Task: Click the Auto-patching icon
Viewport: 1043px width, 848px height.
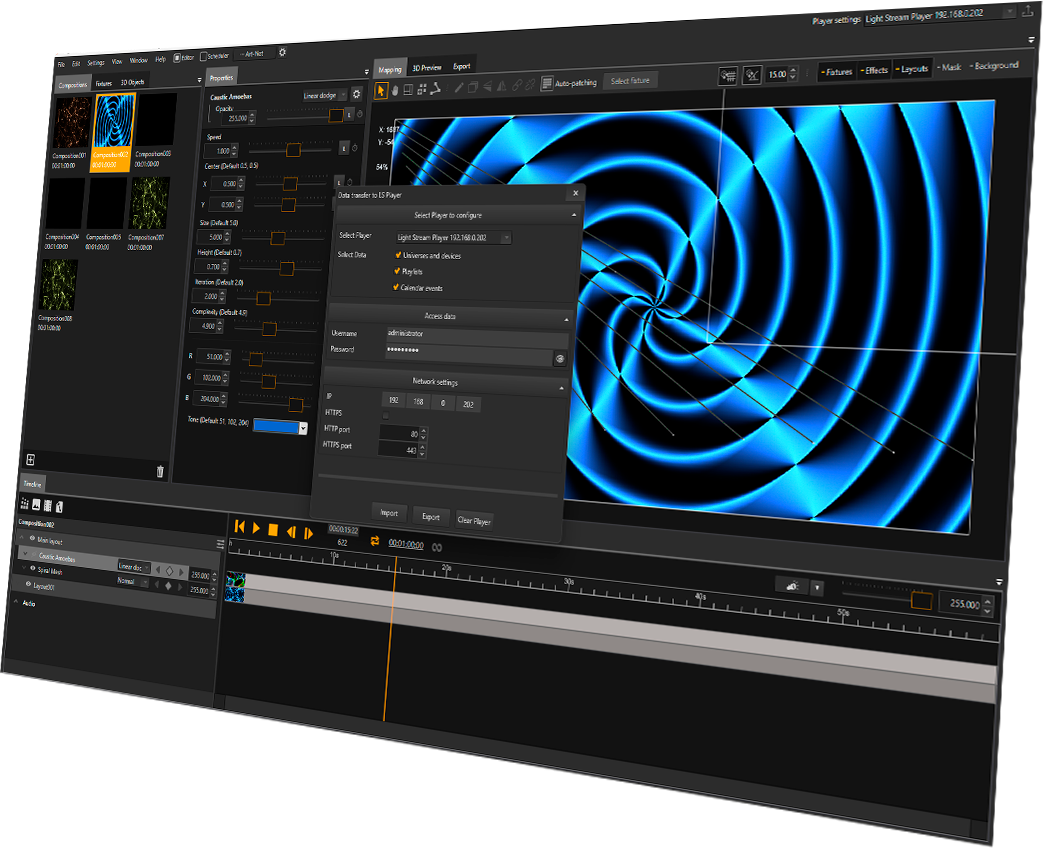Action: [x=547, y=83]
